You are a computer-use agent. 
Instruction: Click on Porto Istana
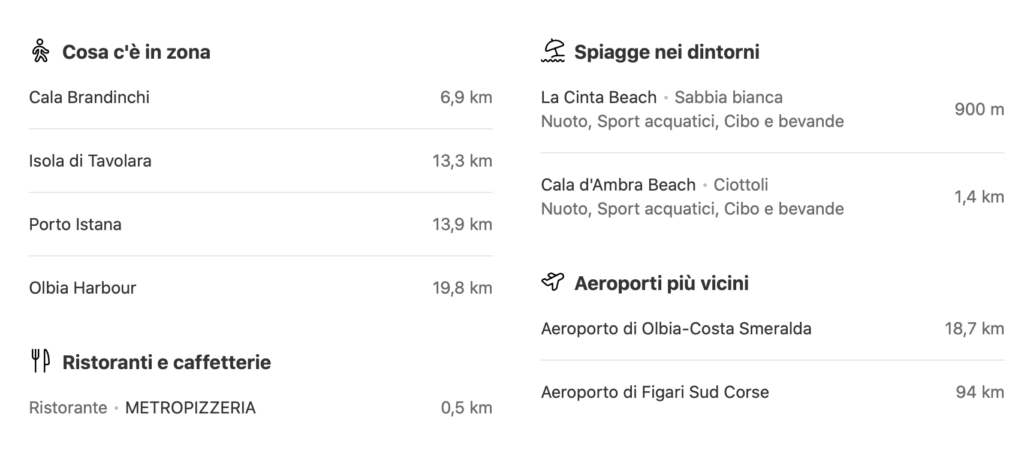[76, 224]
